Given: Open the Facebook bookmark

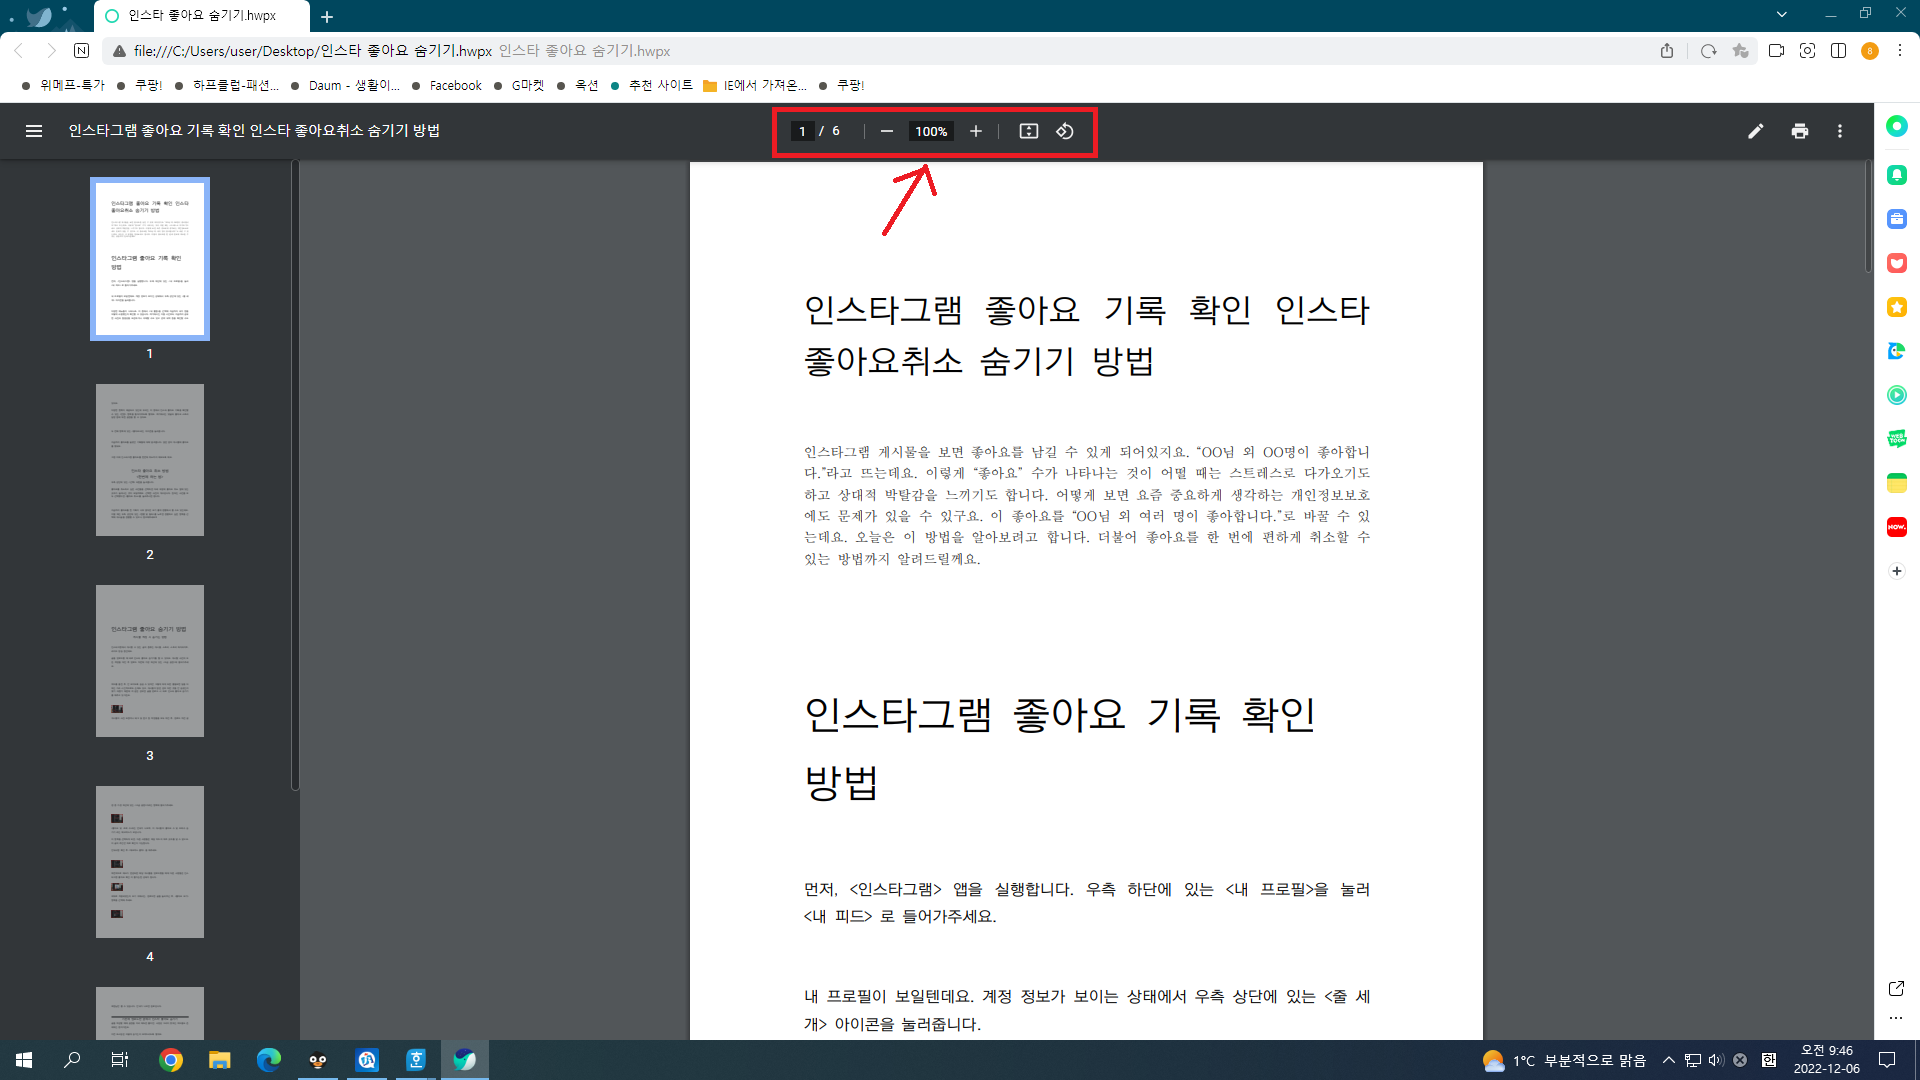Looking at the screenshot, I should pos(455,86).
